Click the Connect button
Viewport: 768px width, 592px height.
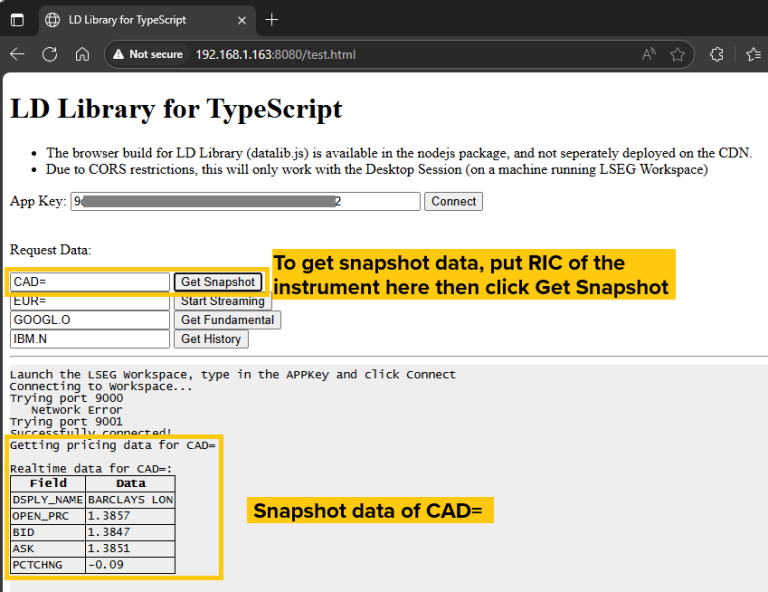click(x=453, y=201)
